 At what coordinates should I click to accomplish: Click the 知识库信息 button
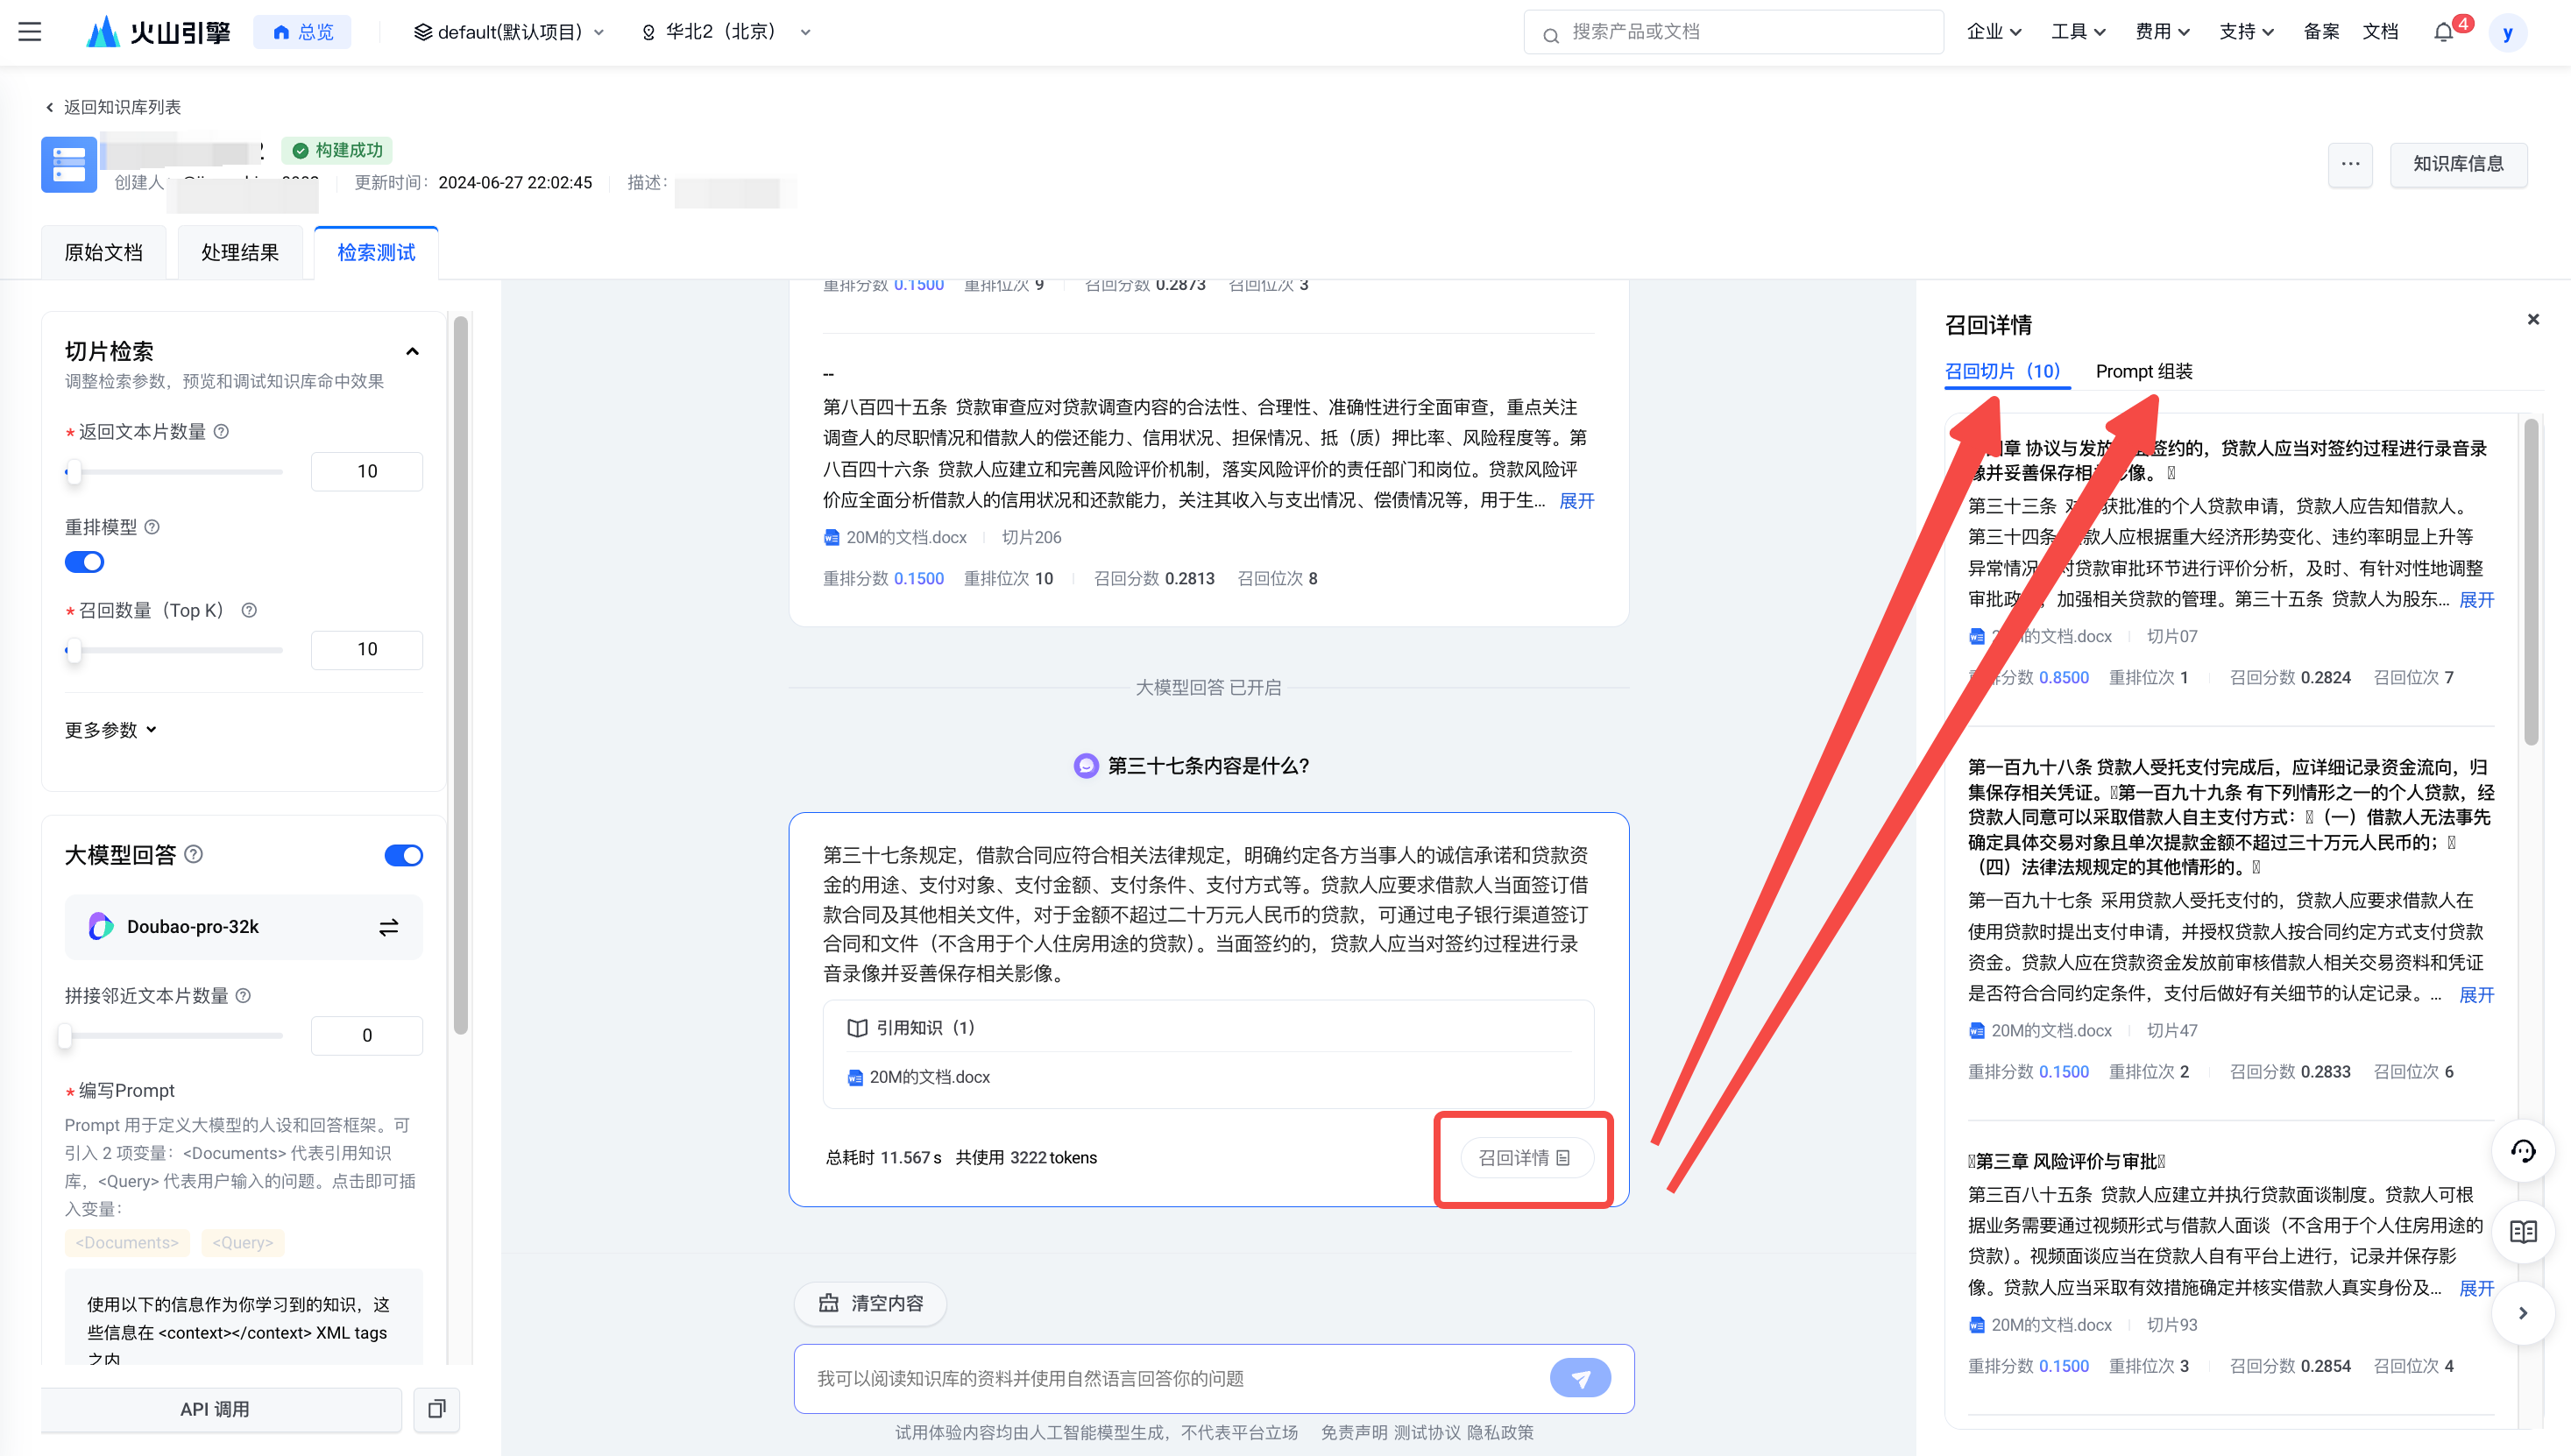click(2458, 164)
